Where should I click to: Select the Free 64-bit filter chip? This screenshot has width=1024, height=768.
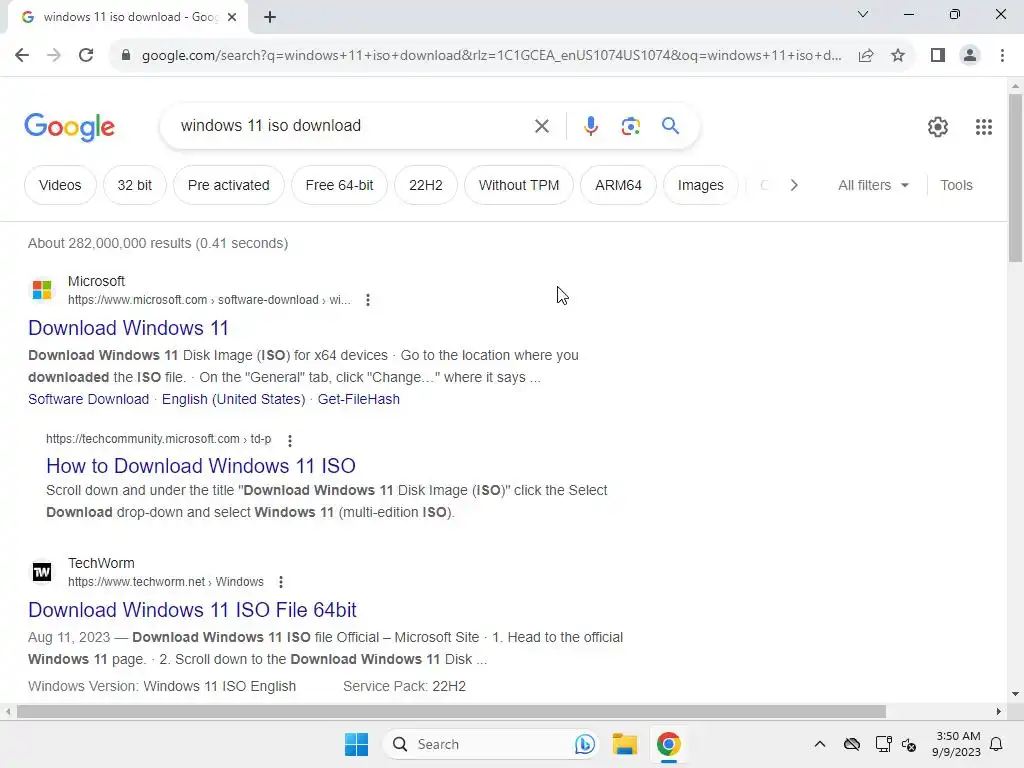pyautogui.click(x=340, y=185)
